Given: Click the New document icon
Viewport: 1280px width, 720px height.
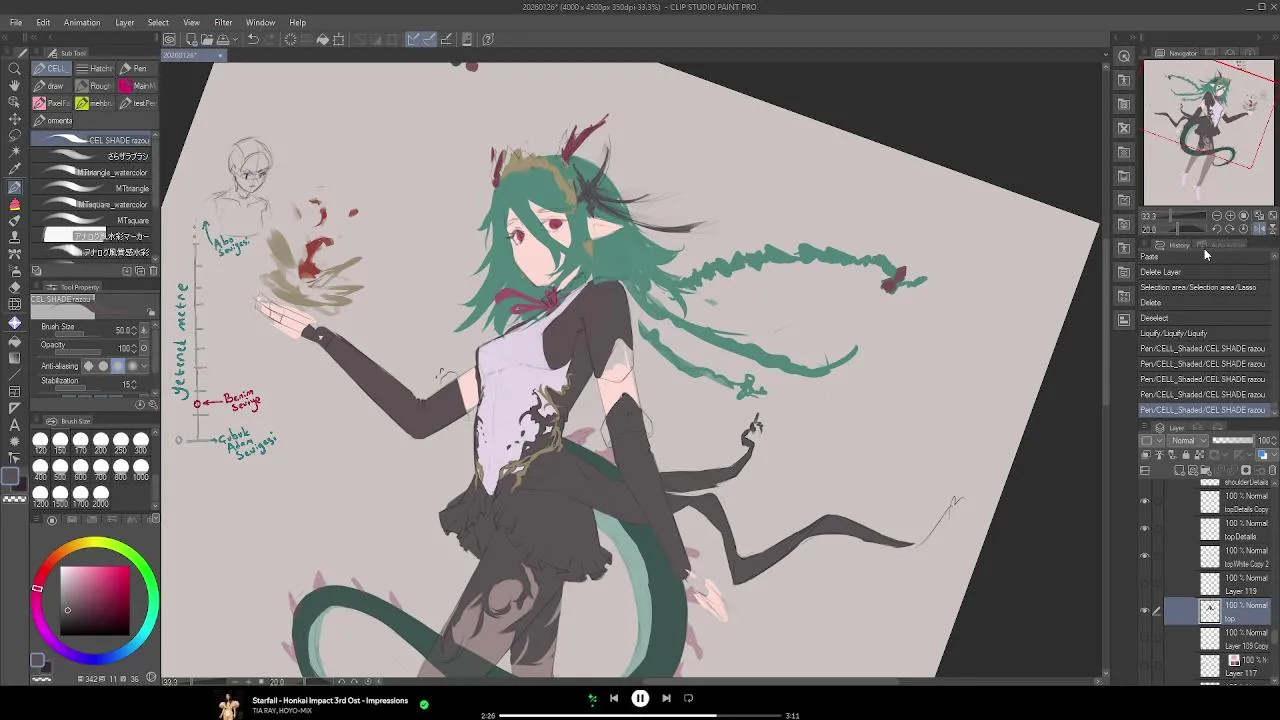Looking at the screenshot, I should coord(190,40).
